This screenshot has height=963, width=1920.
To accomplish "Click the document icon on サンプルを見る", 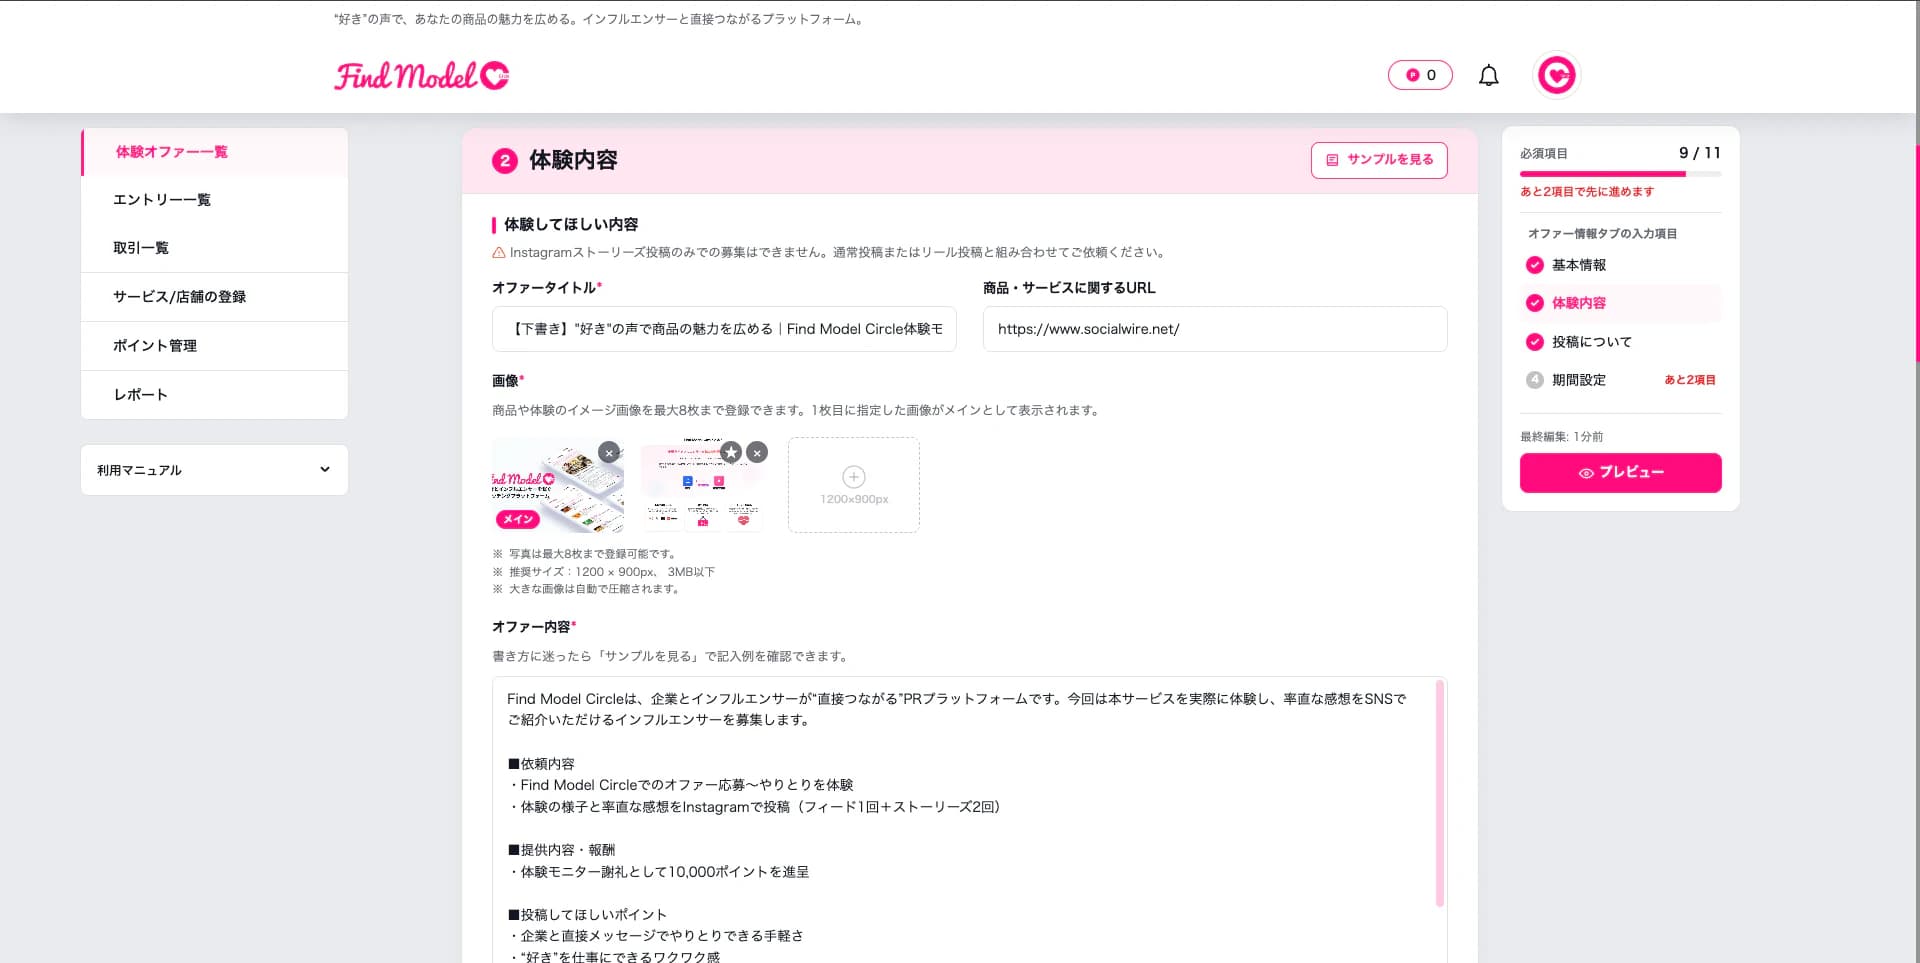I will (1332, 160).
